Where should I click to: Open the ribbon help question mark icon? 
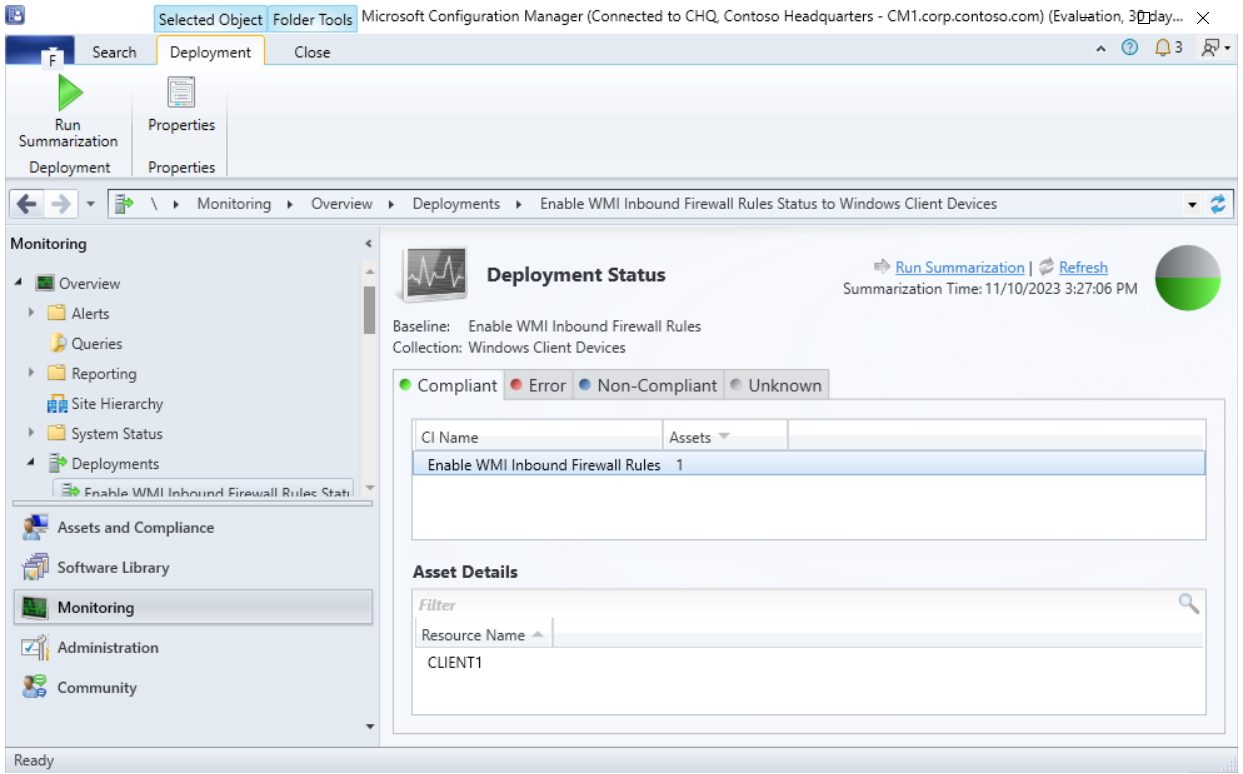pyautogui.click(x=1130, y=47)
